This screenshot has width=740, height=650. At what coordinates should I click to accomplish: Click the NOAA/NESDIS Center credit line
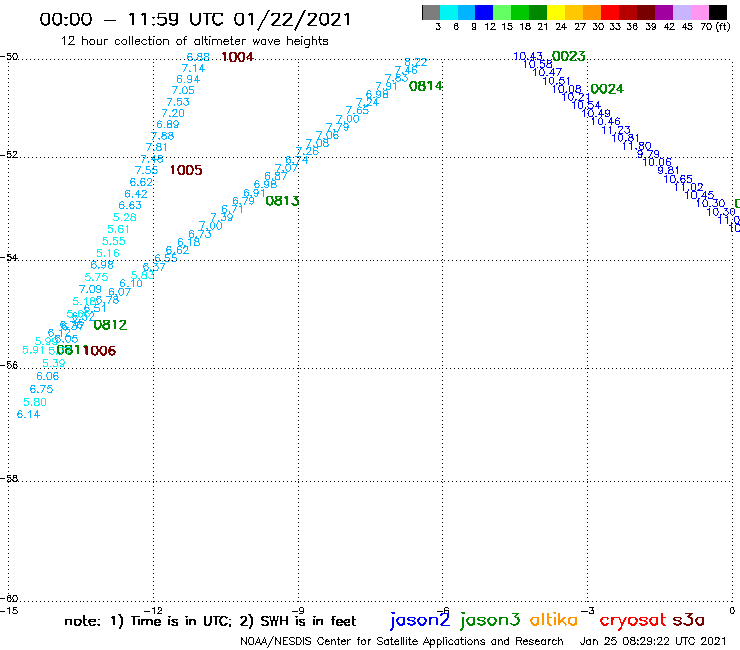point(402,642)
